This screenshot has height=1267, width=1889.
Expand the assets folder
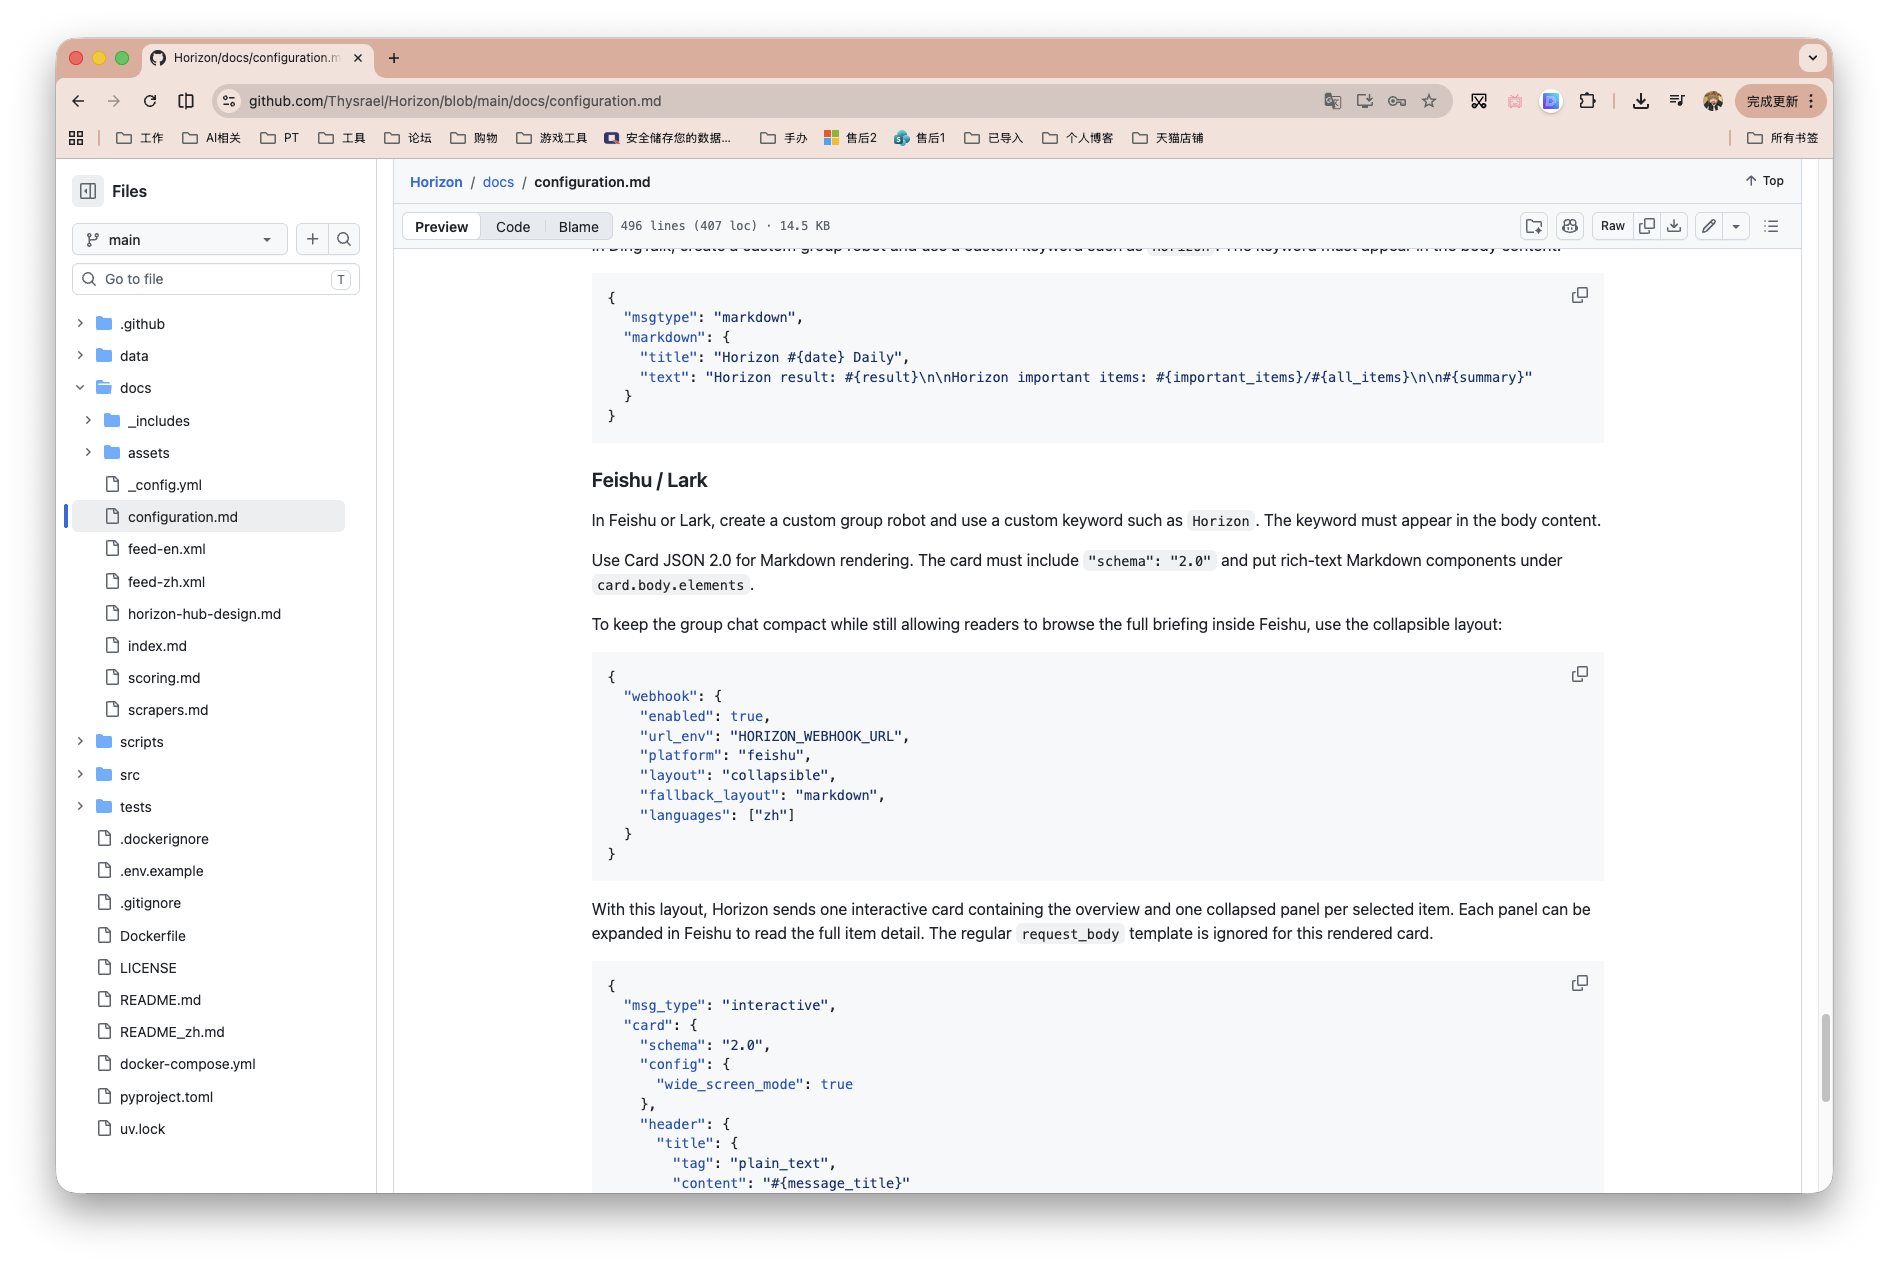(88, 452)
